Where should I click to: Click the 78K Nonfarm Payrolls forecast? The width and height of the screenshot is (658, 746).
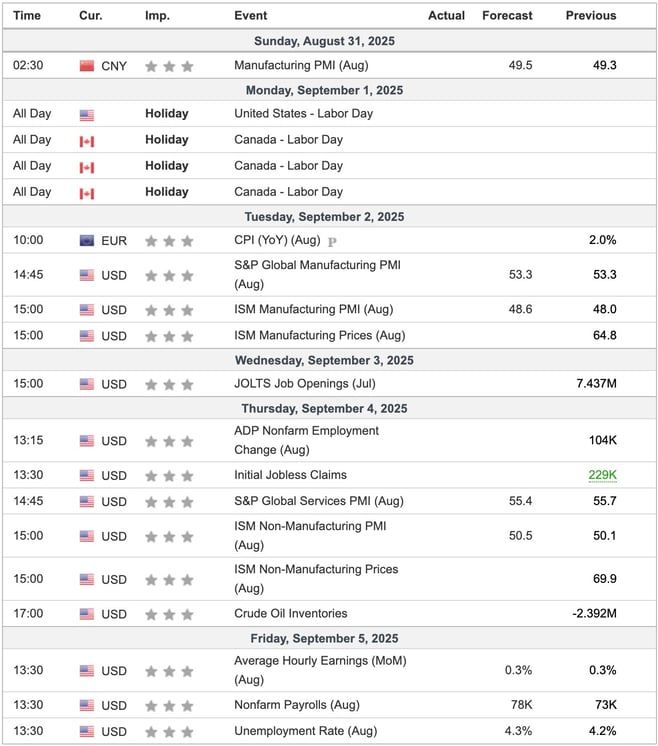coord(522,705)
